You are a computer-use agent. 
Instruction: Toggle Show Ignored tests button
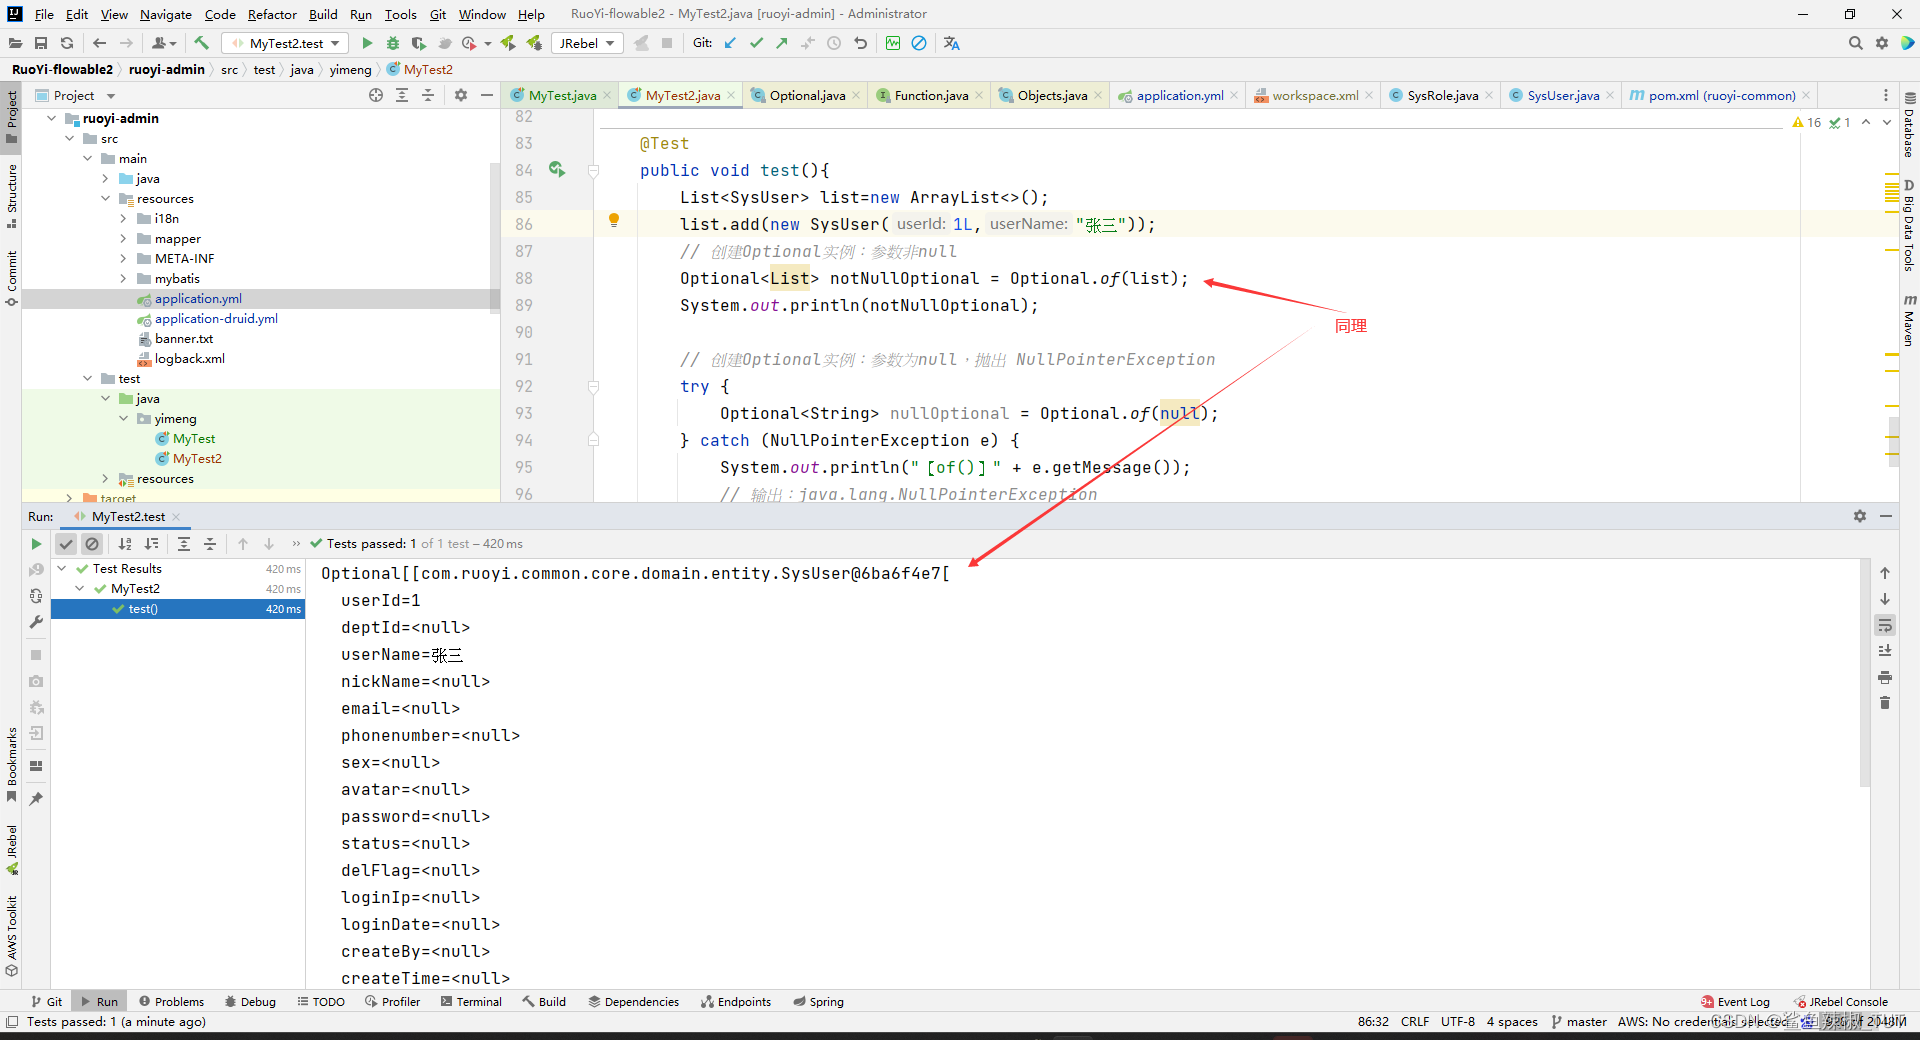(x=92, y=544)
